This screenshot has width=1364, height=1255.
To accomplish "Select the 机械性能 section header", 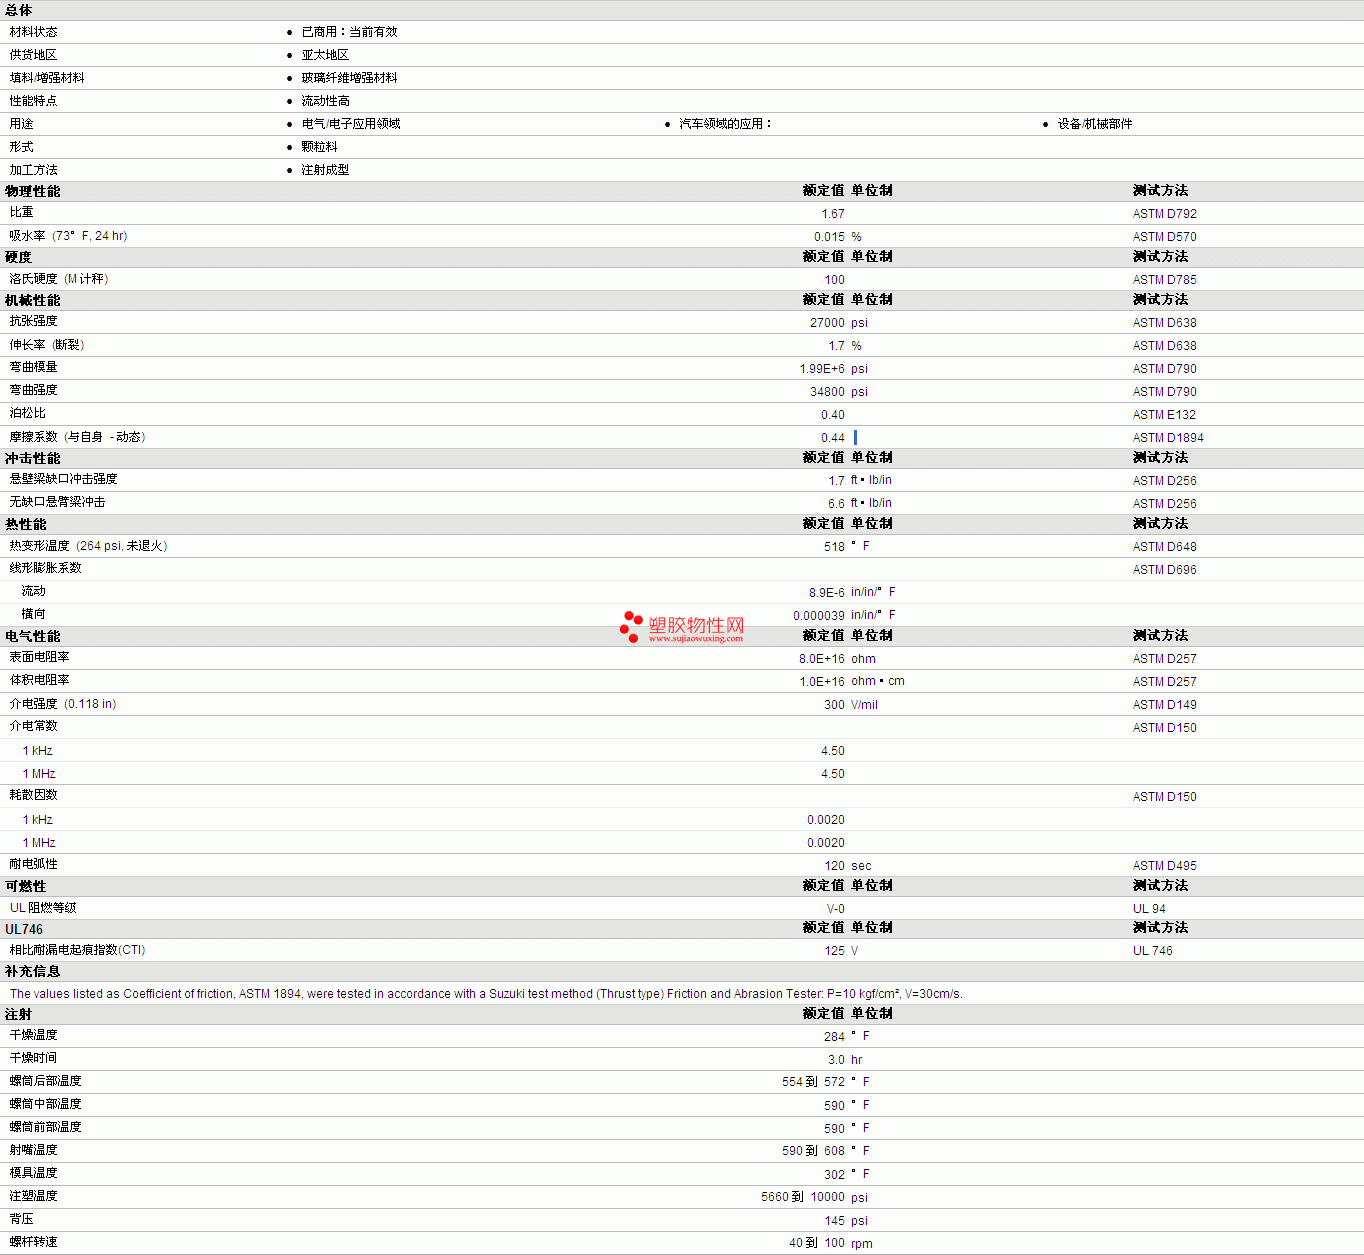I will (x=32, y=300).
